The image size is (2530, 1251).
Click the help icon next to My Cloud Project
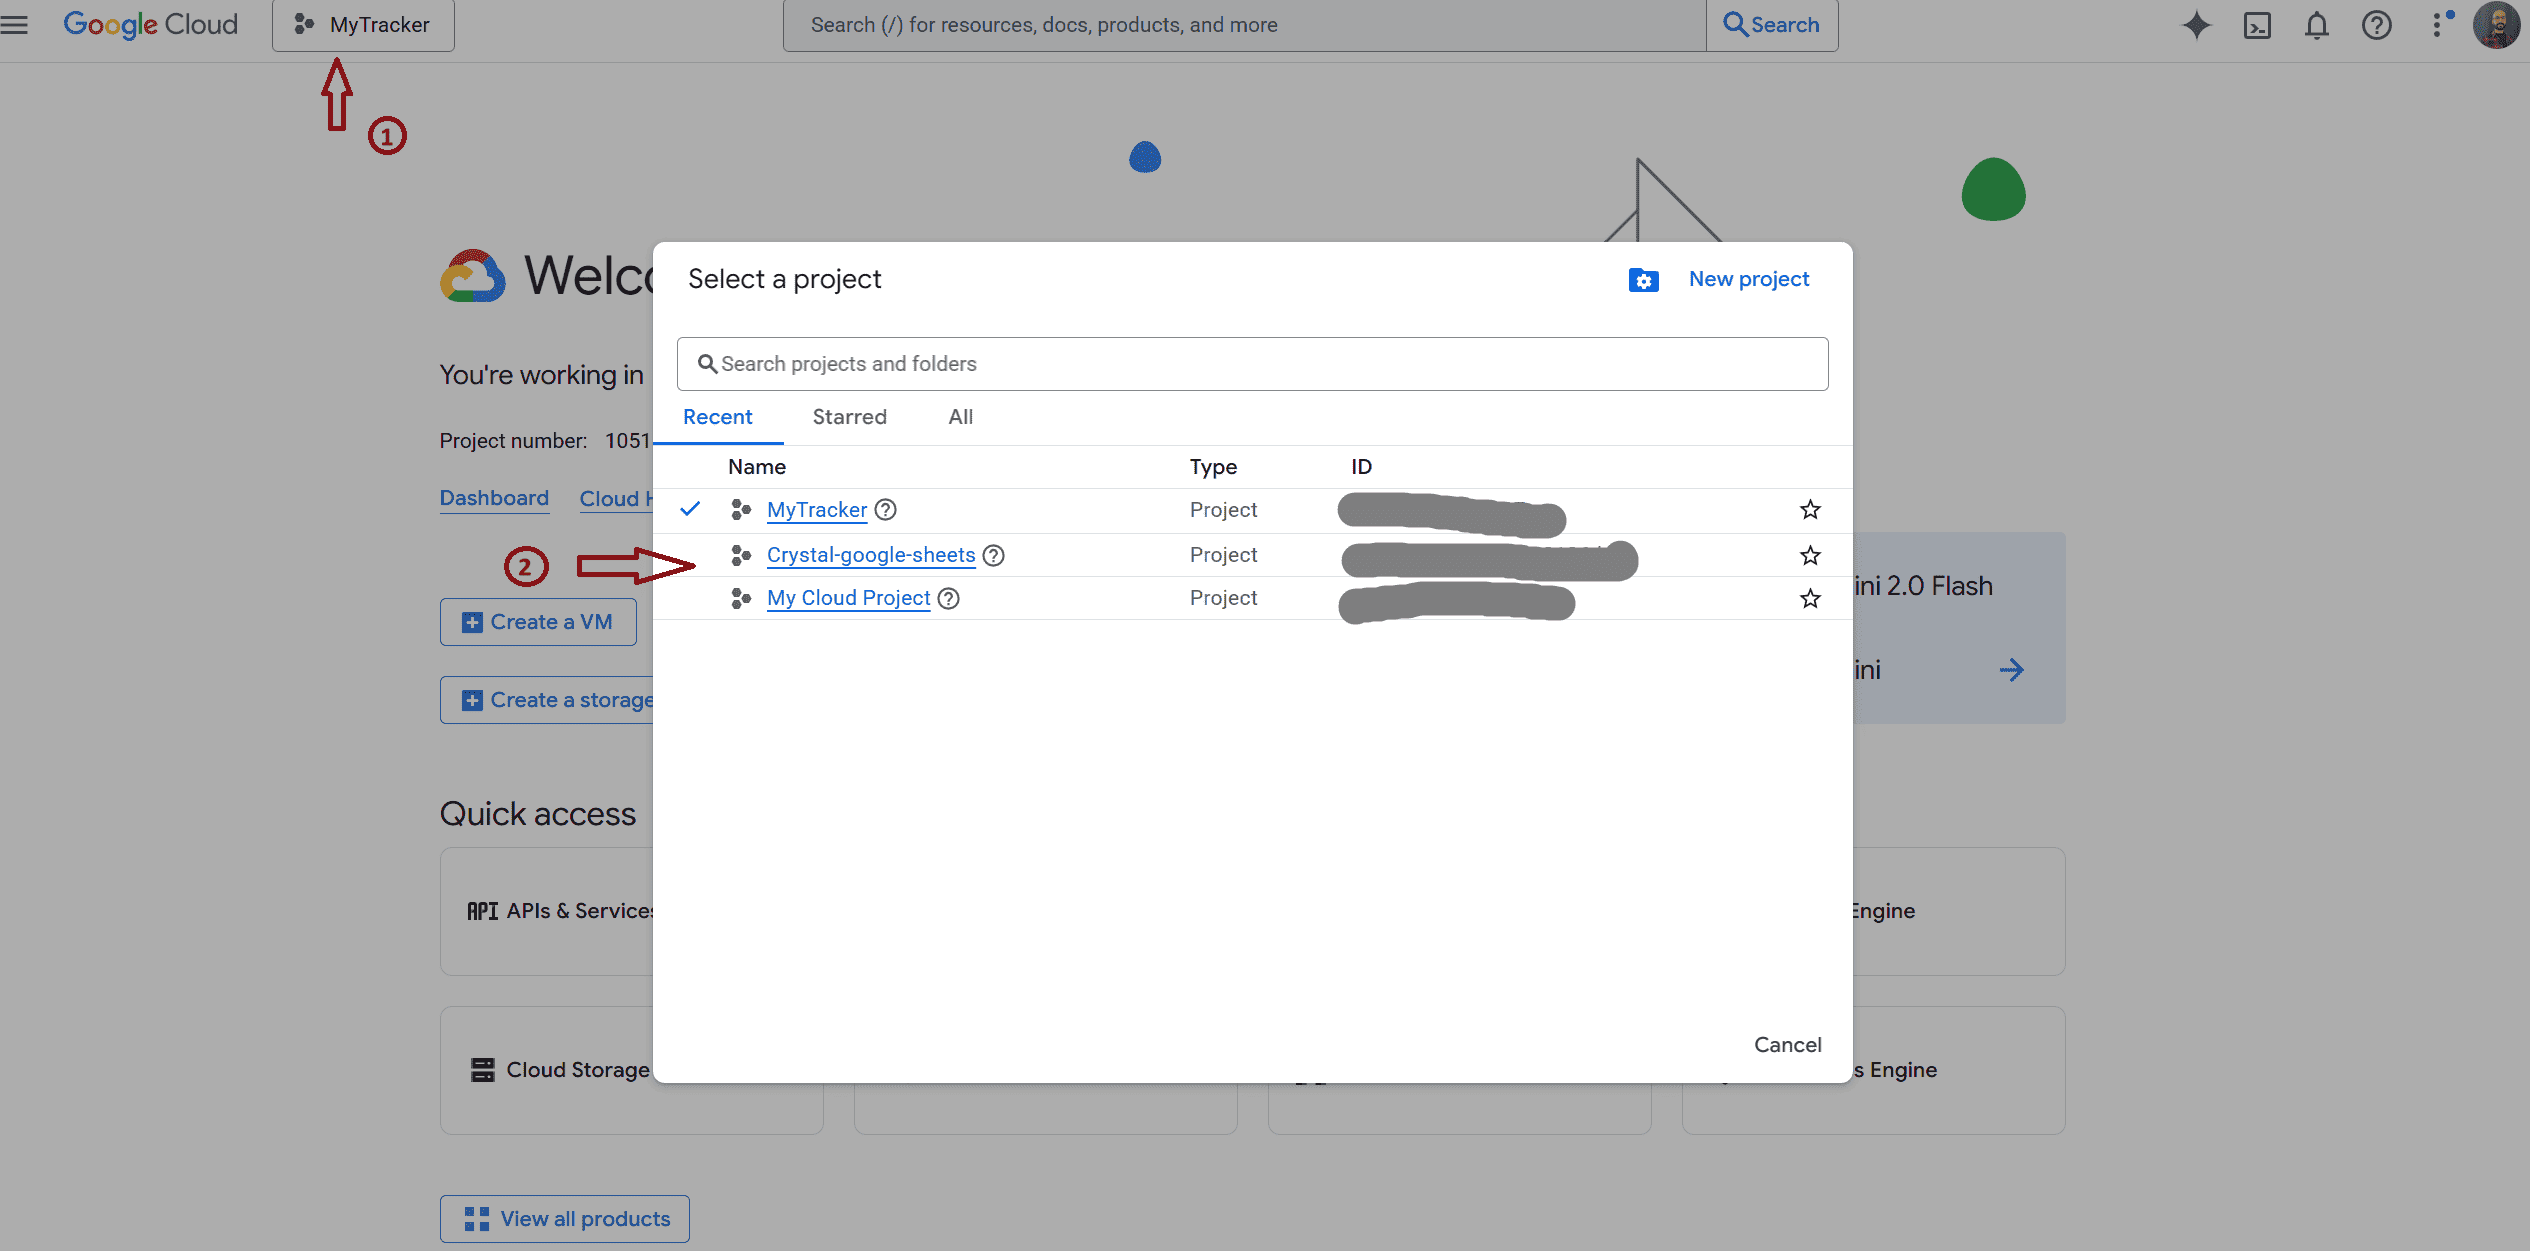click(949, 598)
